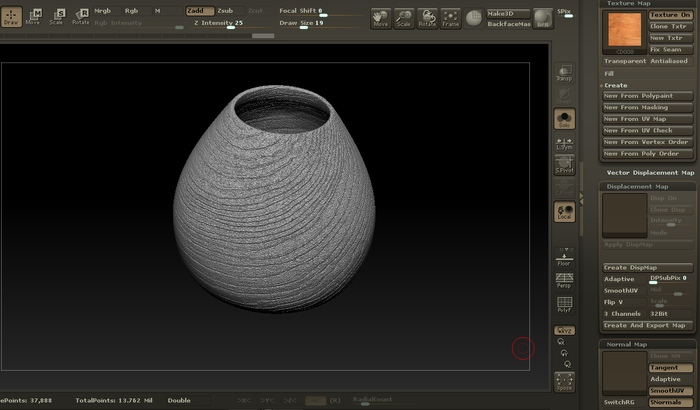Click the Fix Seam button
Image resolution: width=700 pixels, height=410 pixels.
pos(671,50)
